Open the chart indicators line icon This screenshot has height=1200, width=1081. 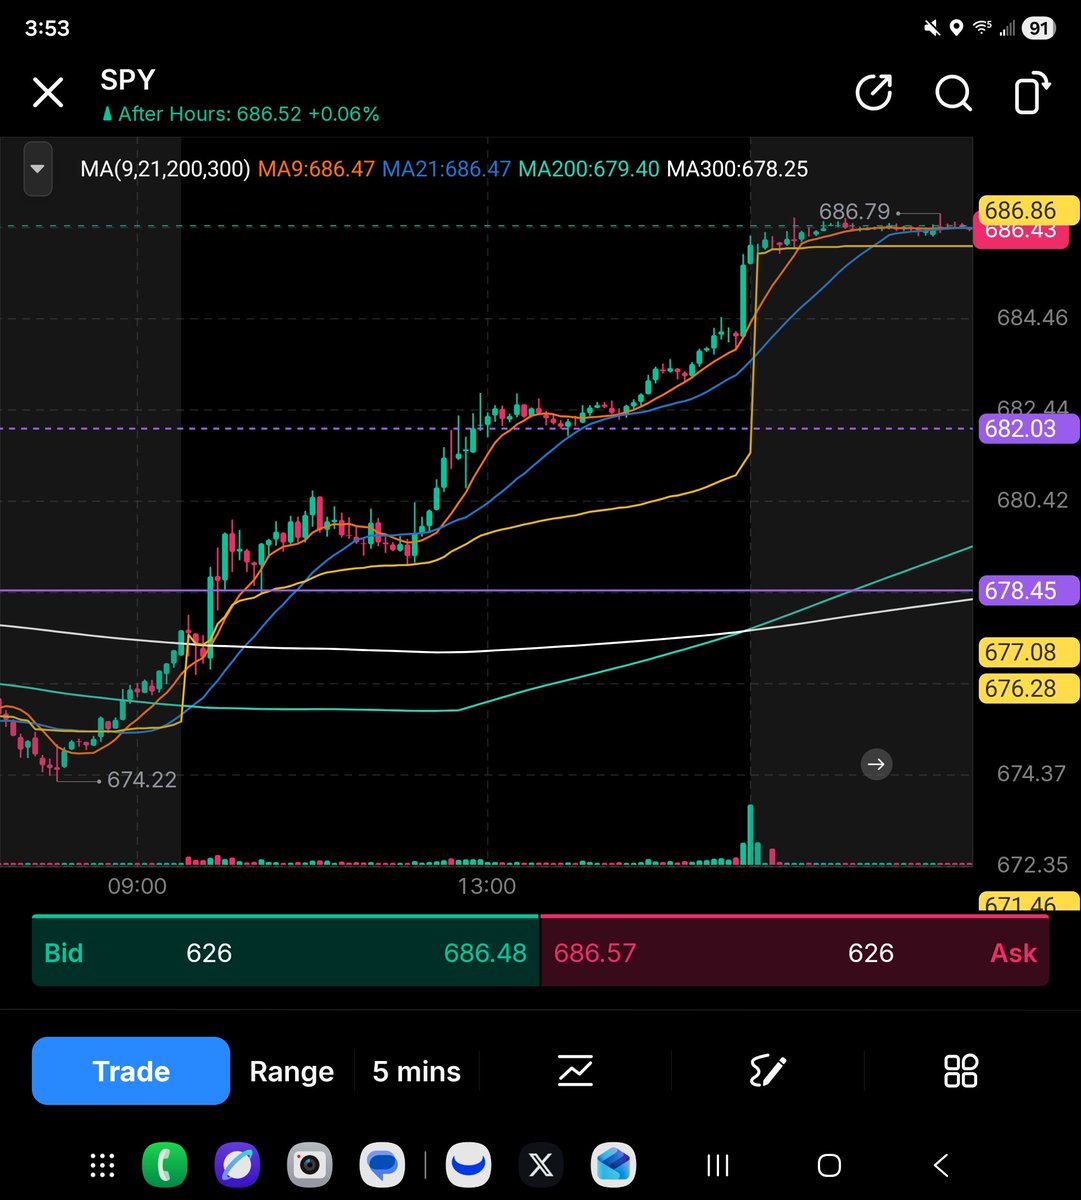click(575, 1071)
